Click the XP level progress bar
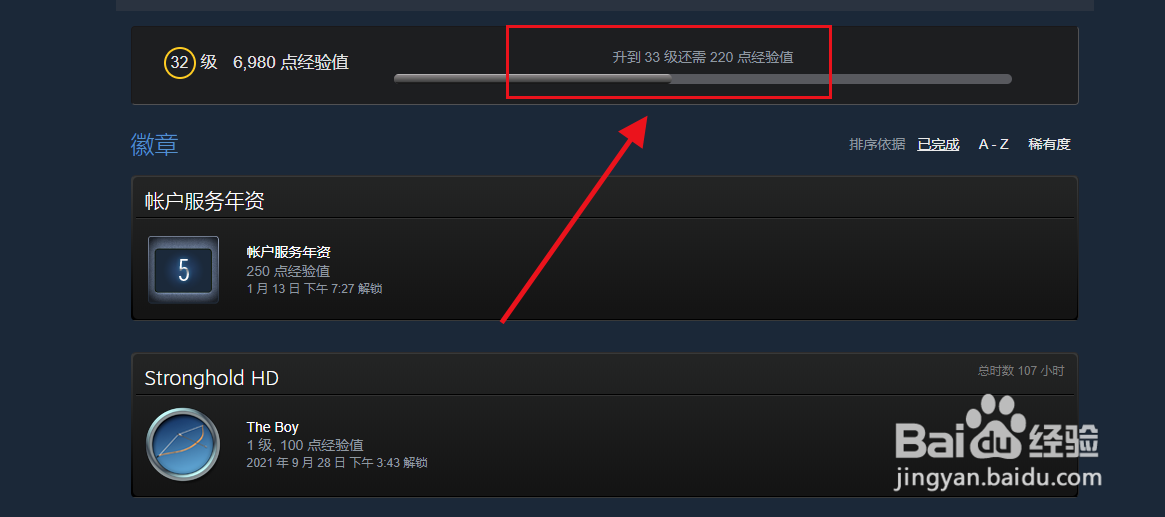 pyautogui.click(x=703, y=79)
